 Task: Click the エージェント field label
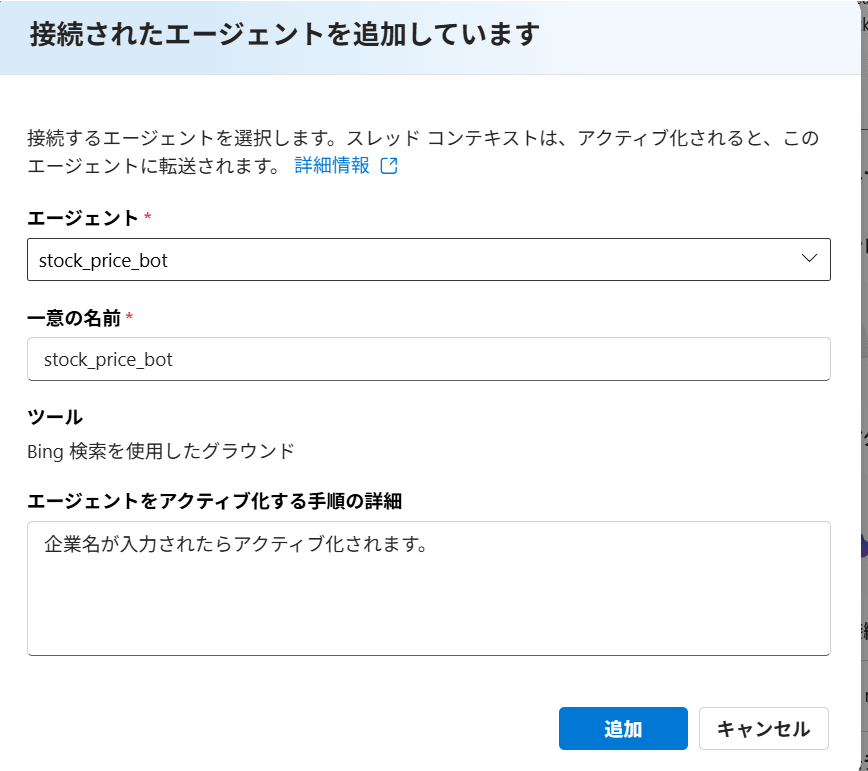click(x=82, y=218)
